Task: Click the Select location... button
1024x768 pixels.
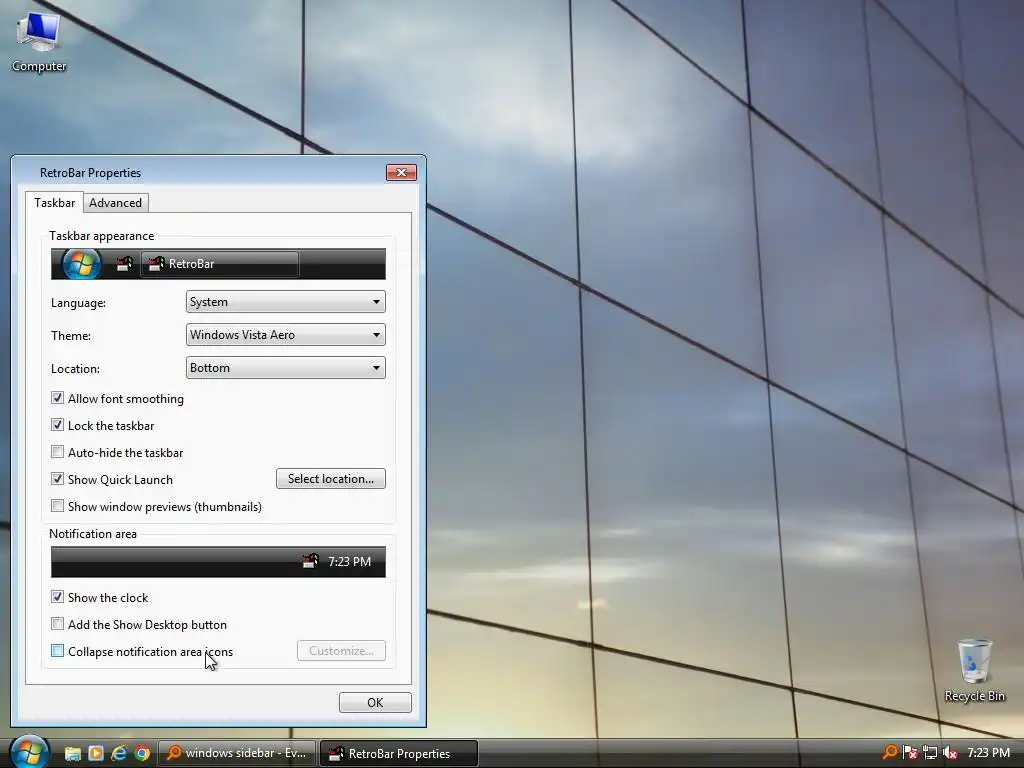Action: (x=330, y=479)
